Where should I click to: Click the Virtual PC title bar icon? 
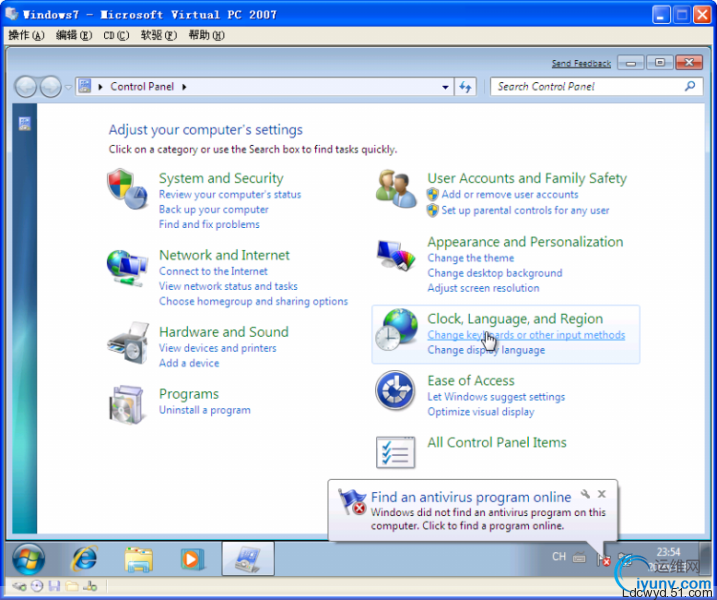click(x=12, y=14)
